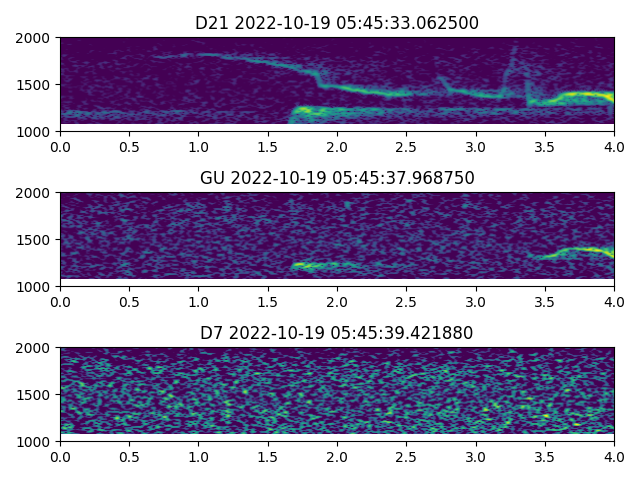
Task: Click the D7 2022-10-19 plot title
Action: click(337, 333)
